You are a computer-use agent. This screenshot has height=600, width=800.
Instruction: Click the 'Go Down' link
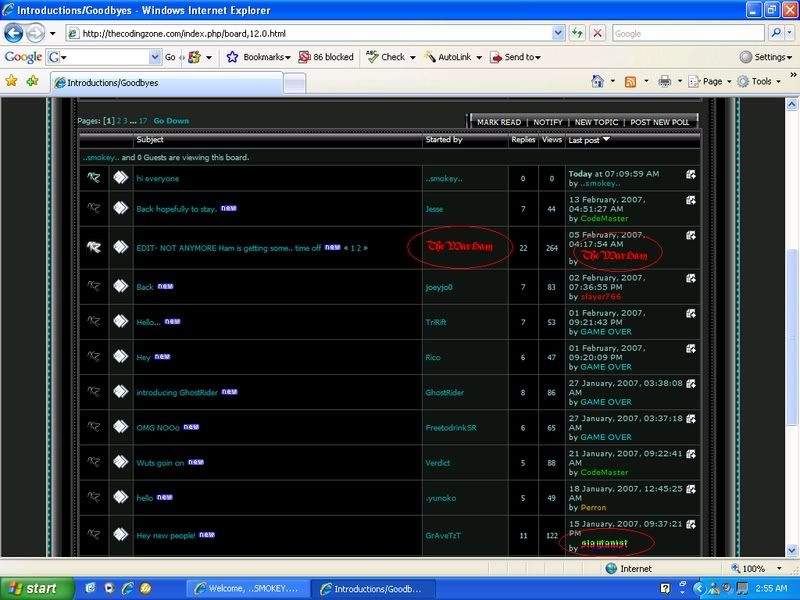click(171, 121)
